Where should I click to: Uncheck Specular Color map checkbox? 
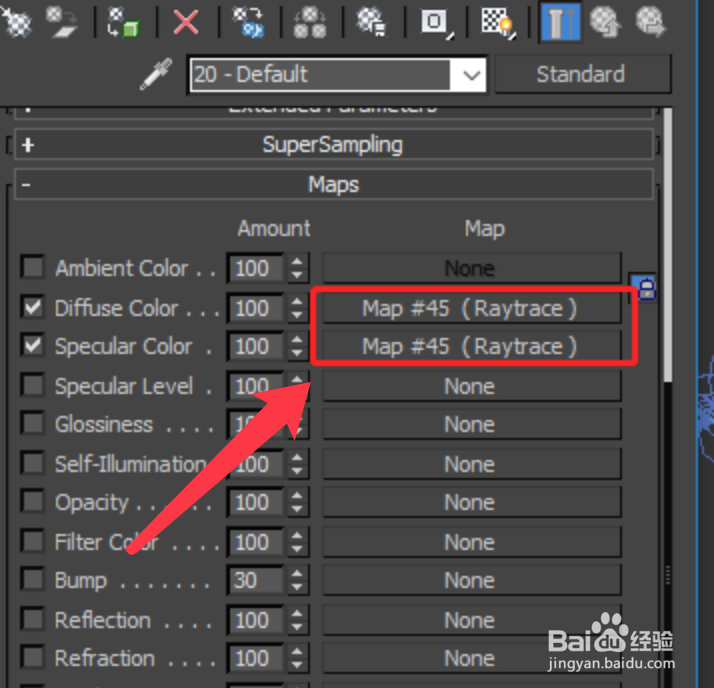click(33, 346)
